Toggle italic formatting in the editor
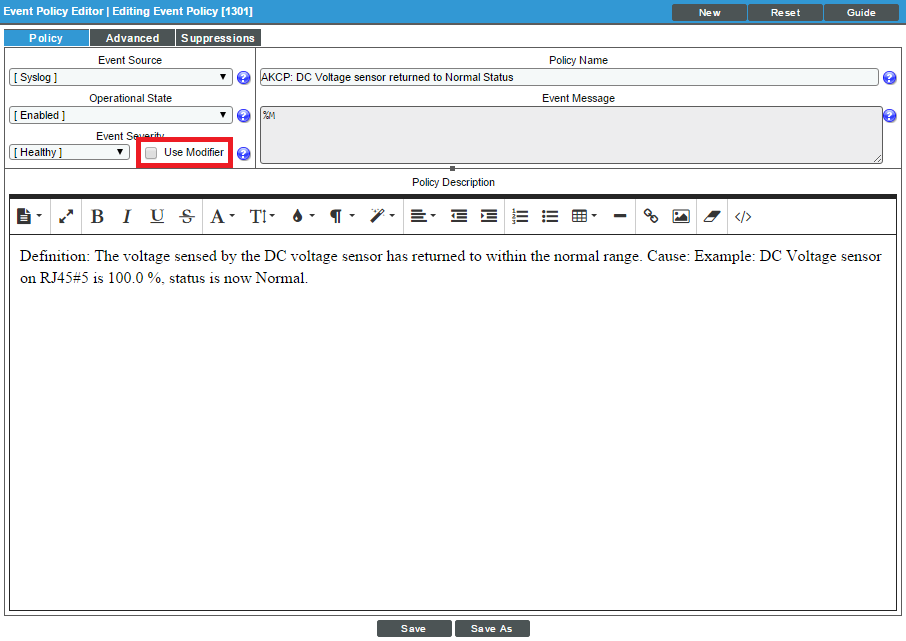 (x=125, y=216)
